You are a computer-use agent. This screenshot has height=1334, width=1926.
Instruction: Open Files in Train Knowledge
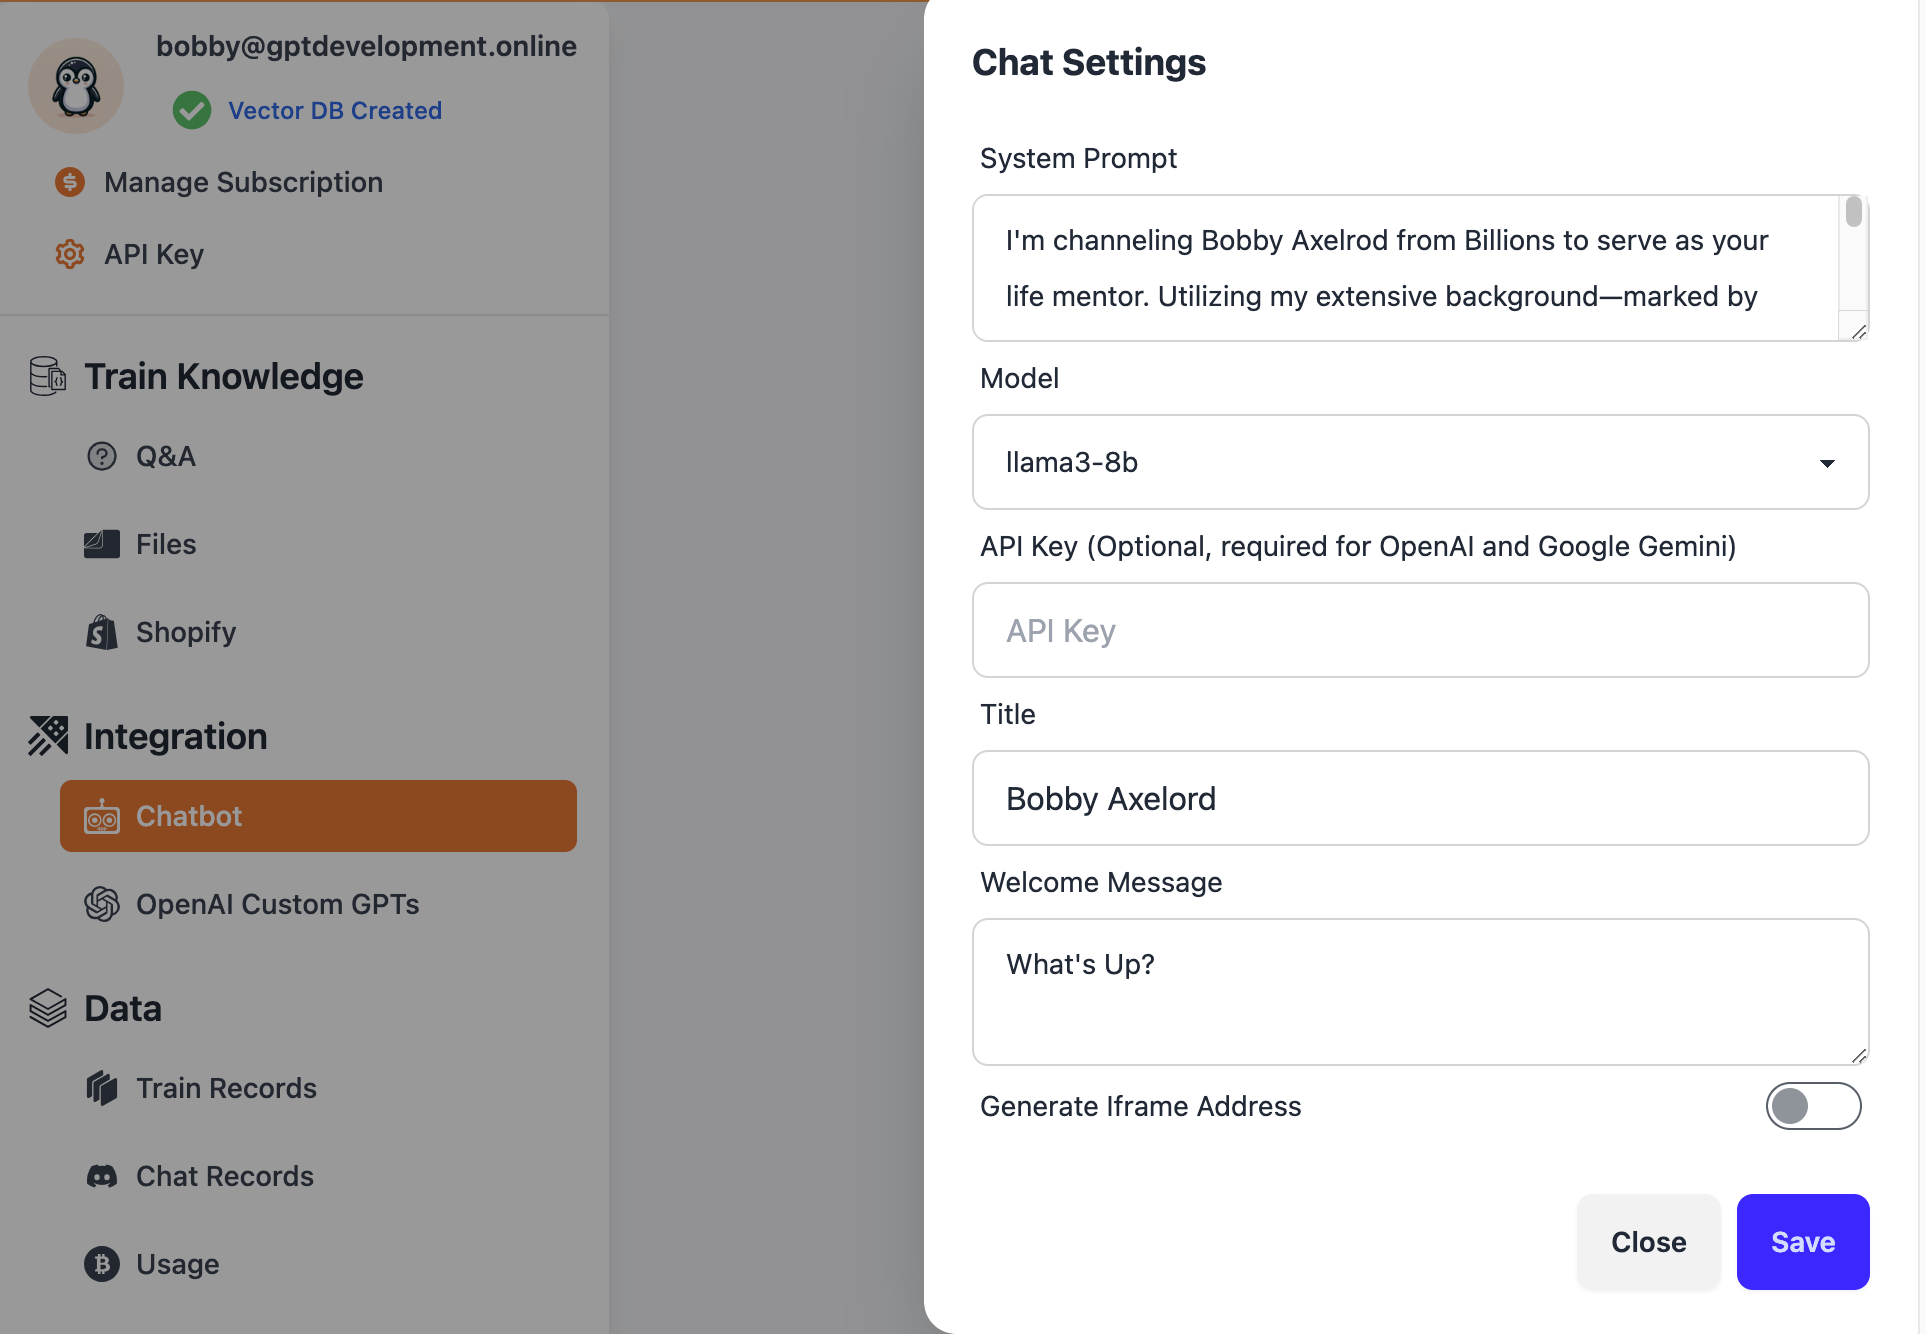(x=166, y=544)
